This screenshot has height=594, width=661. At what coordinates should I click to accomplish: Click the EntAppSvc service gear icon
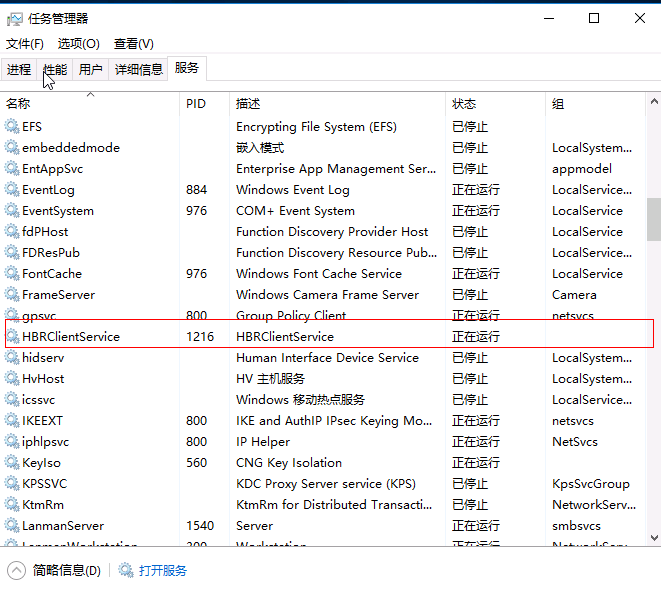point(12,168)
